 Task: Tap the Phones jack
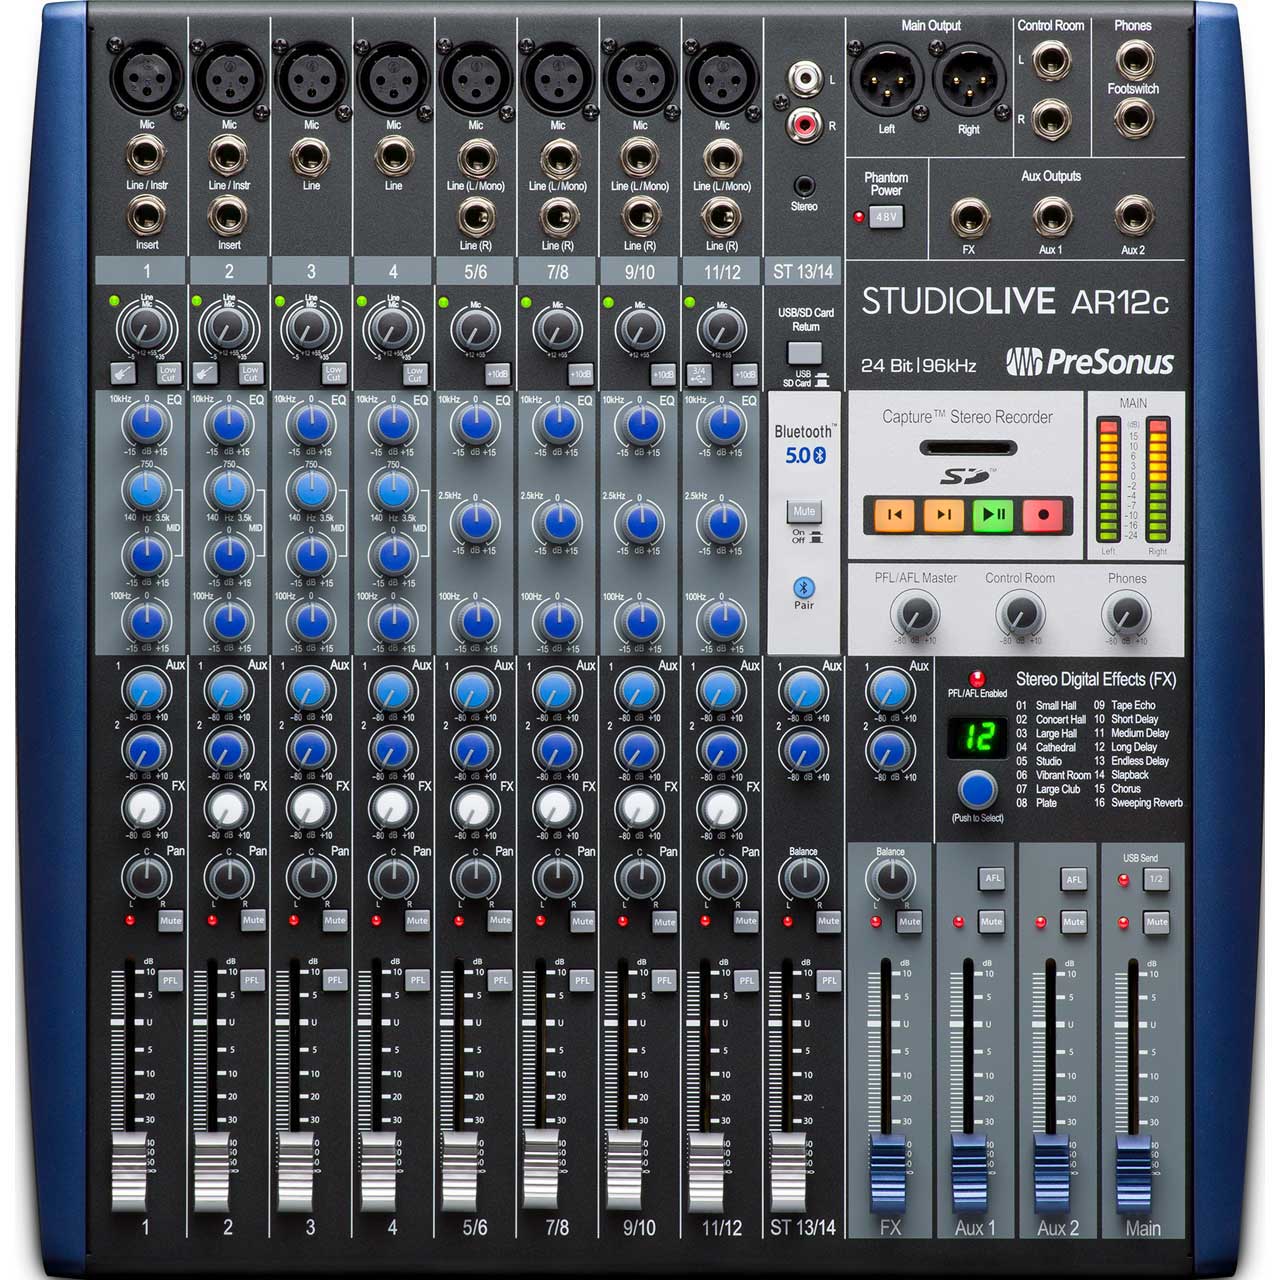[1133, 59]
